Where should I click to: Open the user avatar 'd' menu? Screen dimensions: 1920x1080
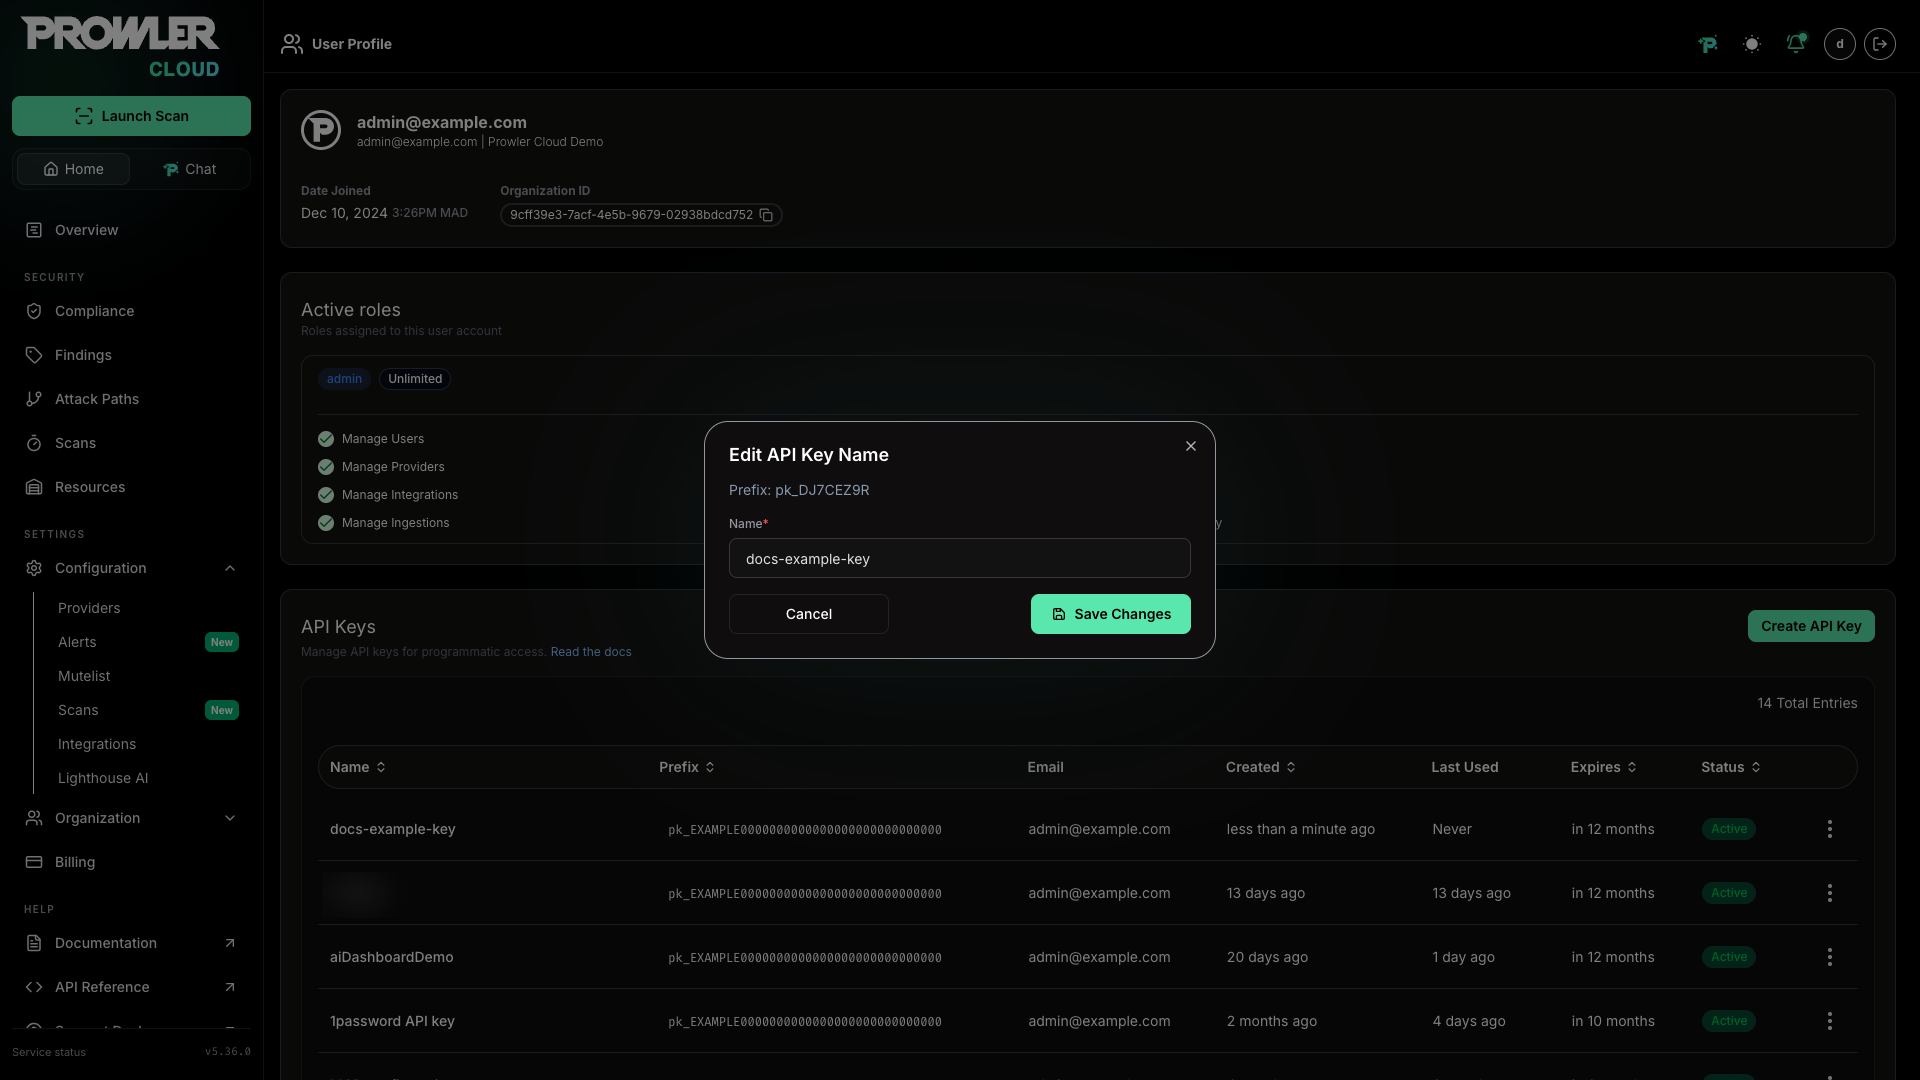1840,44
